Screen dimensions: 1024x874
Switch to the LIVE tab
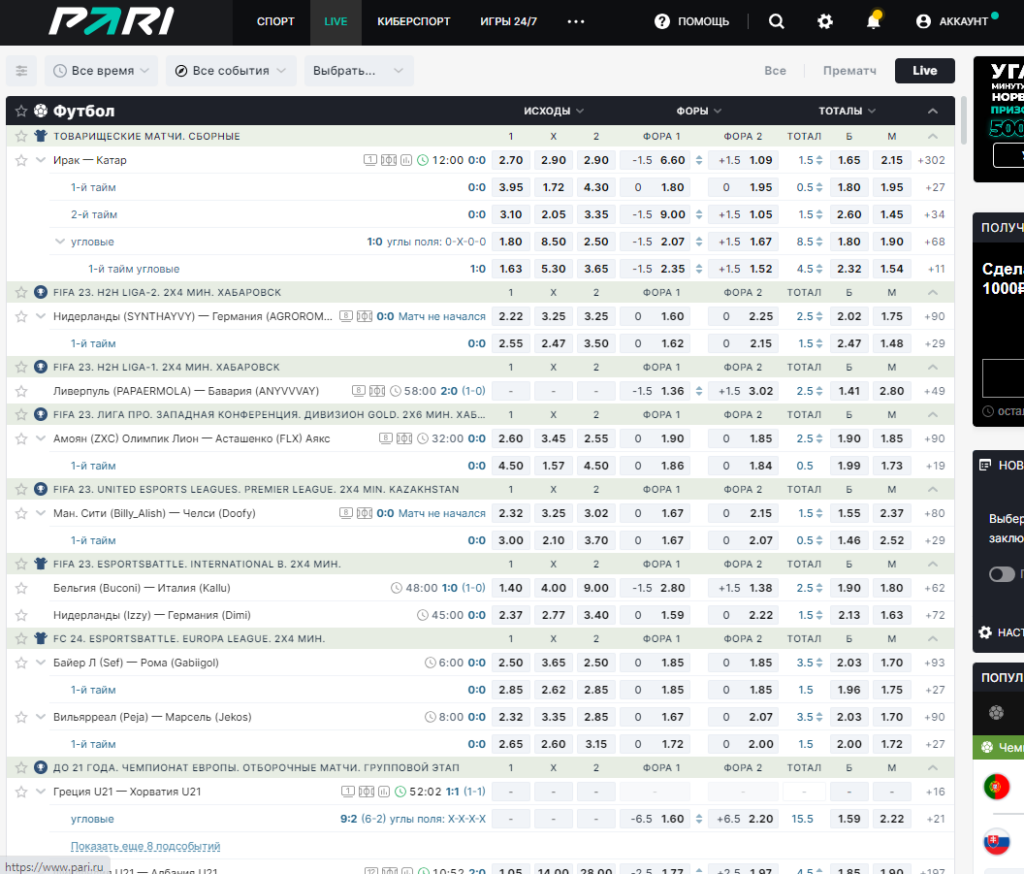[x=336, y=22]
